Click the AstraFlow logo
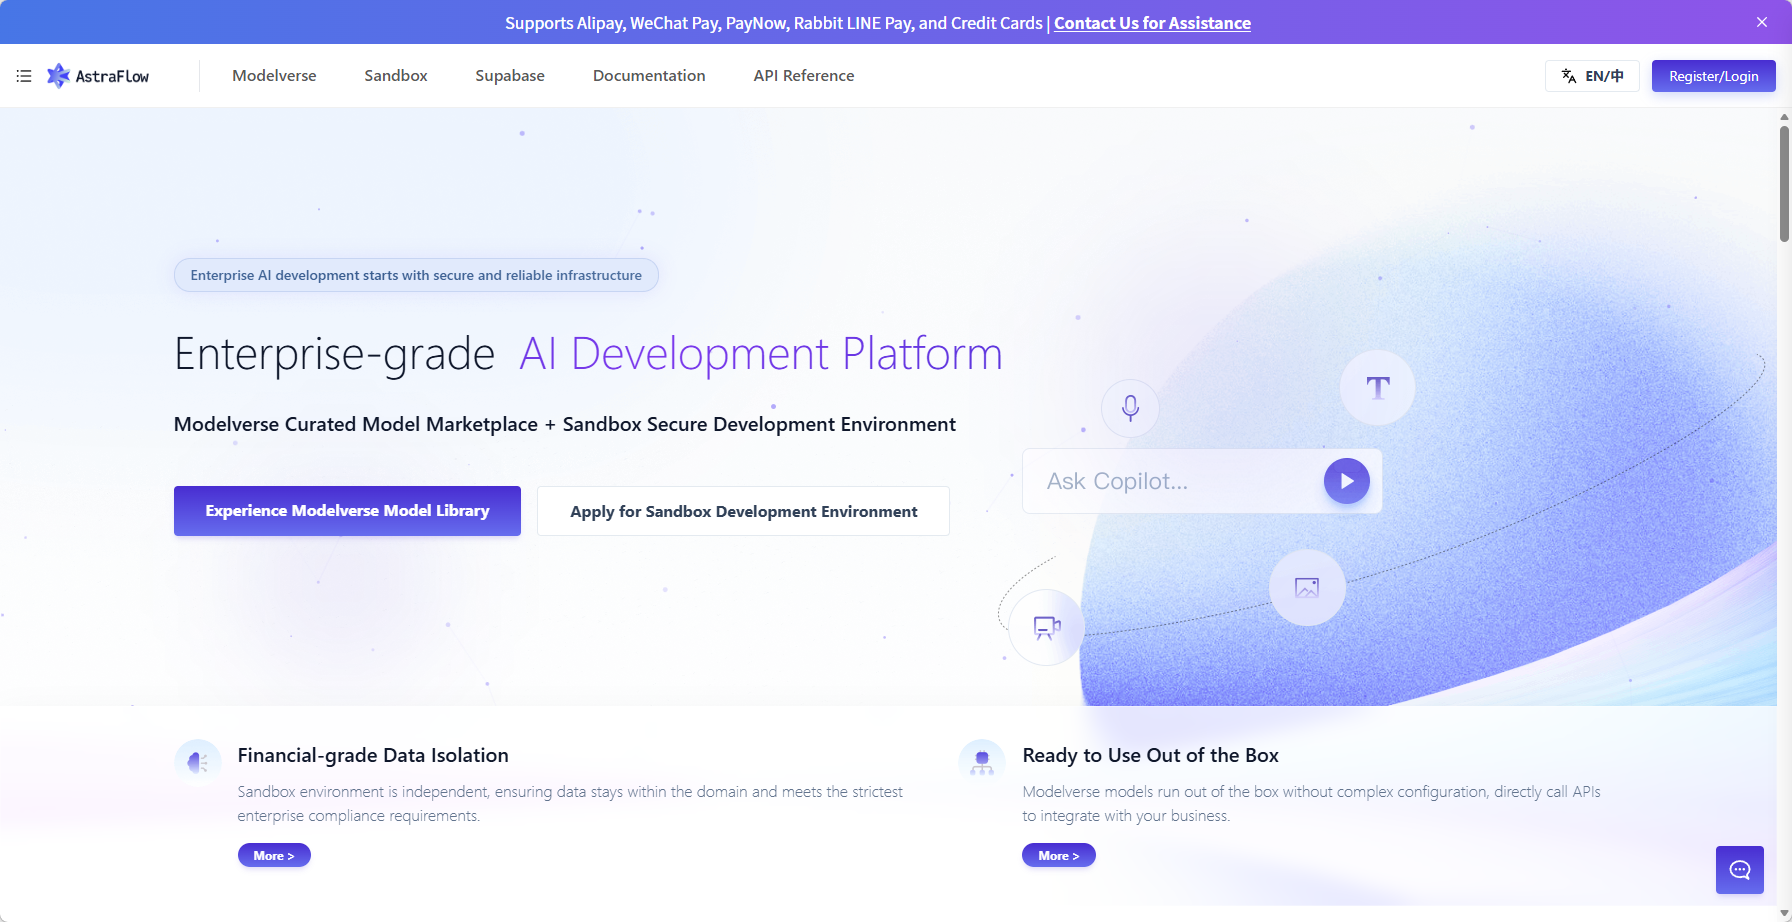Image resolution: width=1792 pixels, height=922 pixels. pyautogui.click(x=98, y=76)
